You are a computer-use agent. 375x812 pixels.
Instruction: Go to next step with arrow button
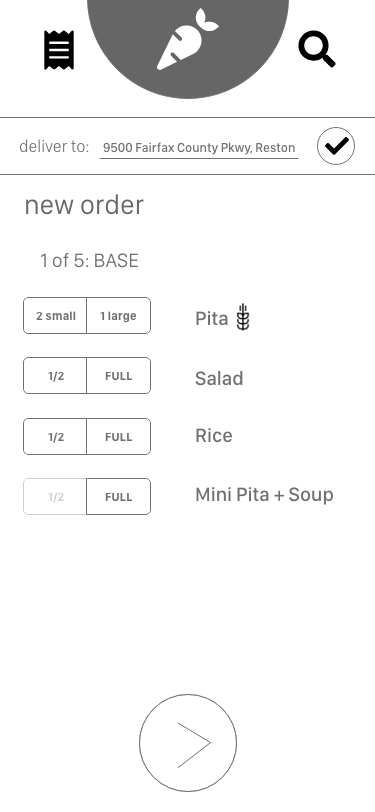coord(188,743)
